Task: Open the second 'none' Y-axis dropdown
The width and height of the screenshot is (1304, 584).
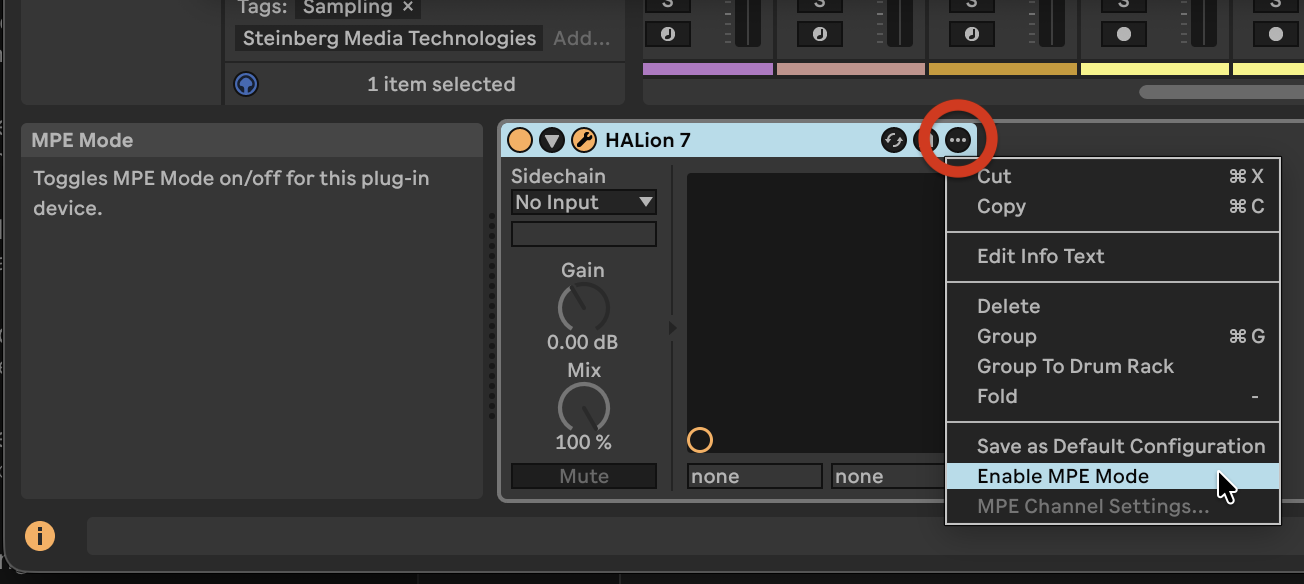Action: [888, 476]
